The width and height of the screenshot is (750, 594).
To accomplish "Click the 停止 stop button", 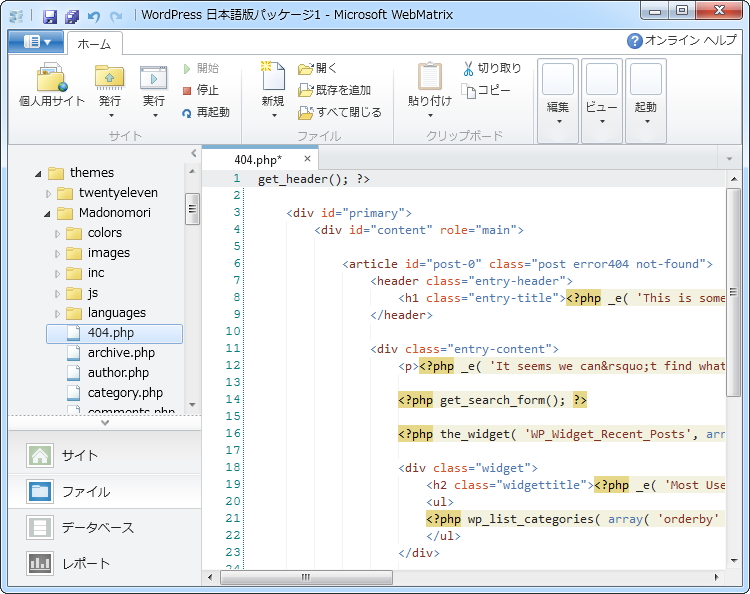I will pyautogui.click(x=201, y=90).
